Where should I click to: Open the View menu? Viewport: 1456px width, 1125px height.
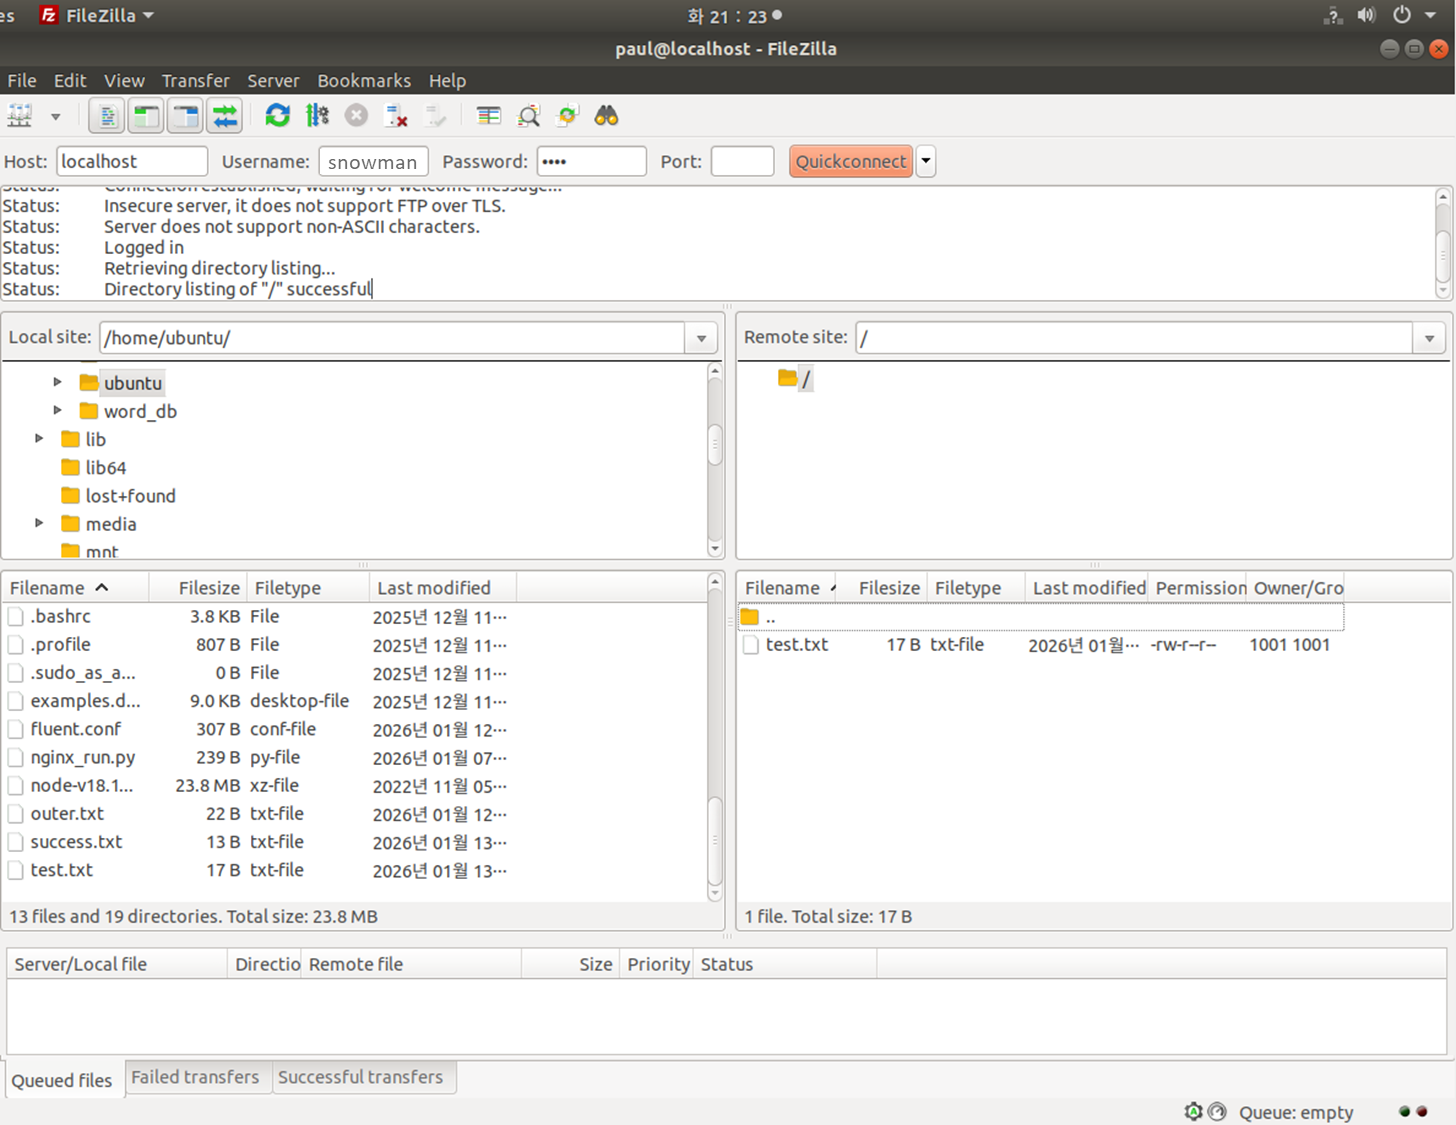click(124, 81)
